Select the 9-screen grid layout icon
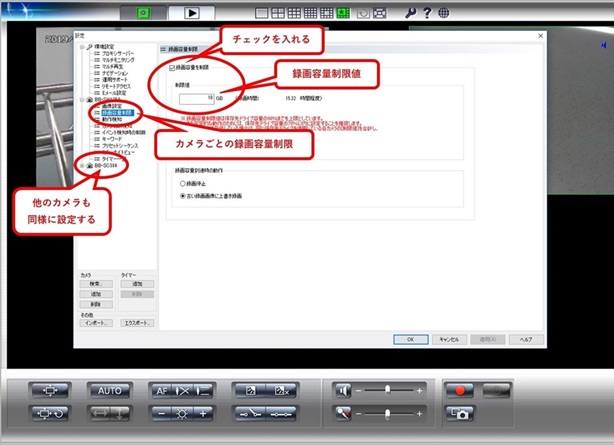Screen dimensions: 614x445 pyautogui.click(x=294, y=13)
